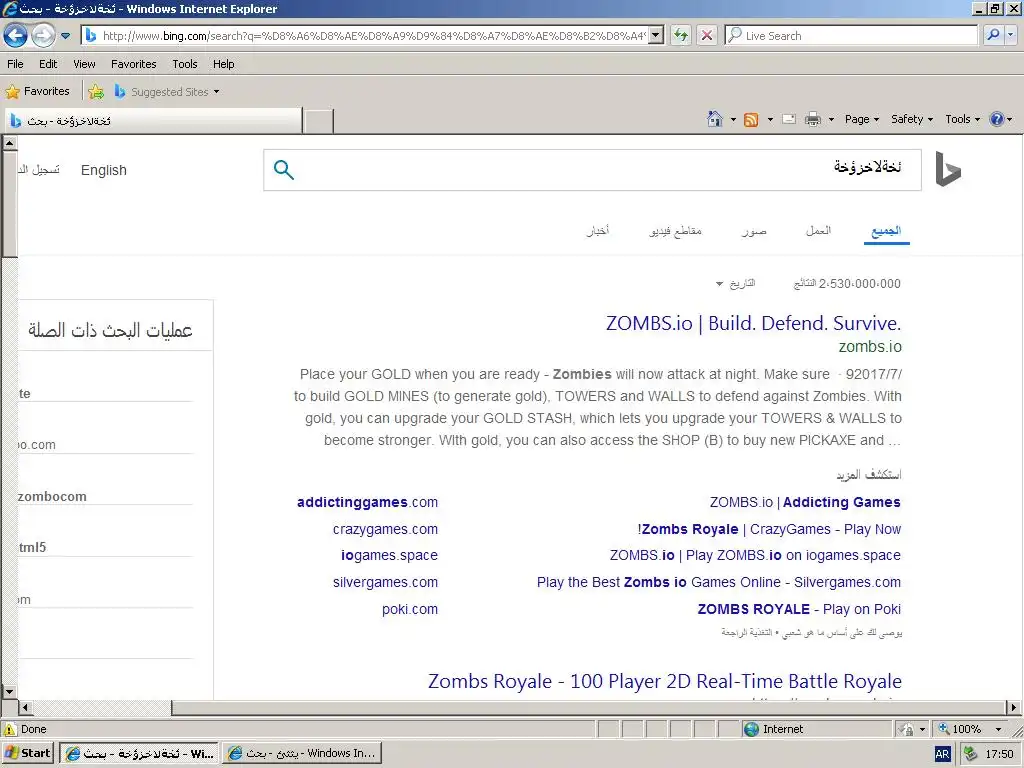The width and height of the screenshot is (1024, 768).
Task: Open the Help menu
Action: tap(223, 64)
